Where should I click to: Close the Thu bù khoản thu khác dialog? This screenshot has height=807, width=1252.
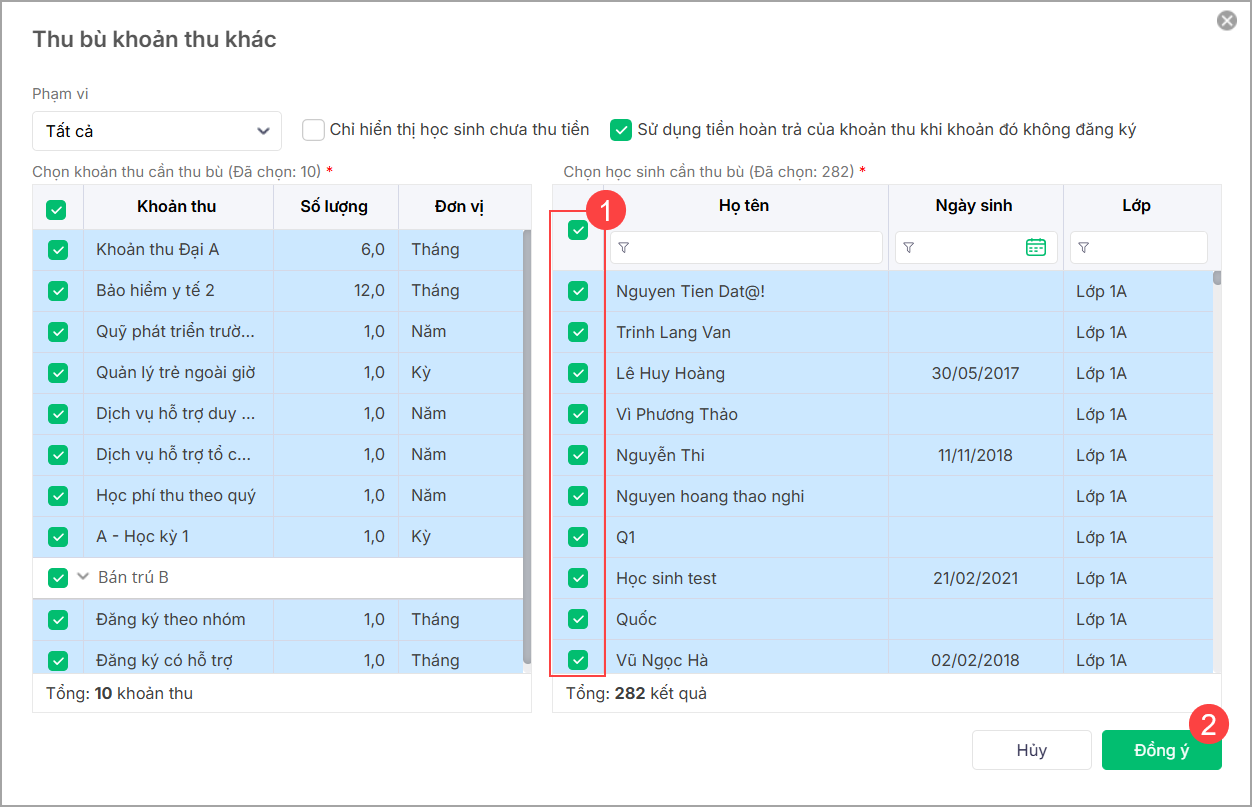(1226, 21)
